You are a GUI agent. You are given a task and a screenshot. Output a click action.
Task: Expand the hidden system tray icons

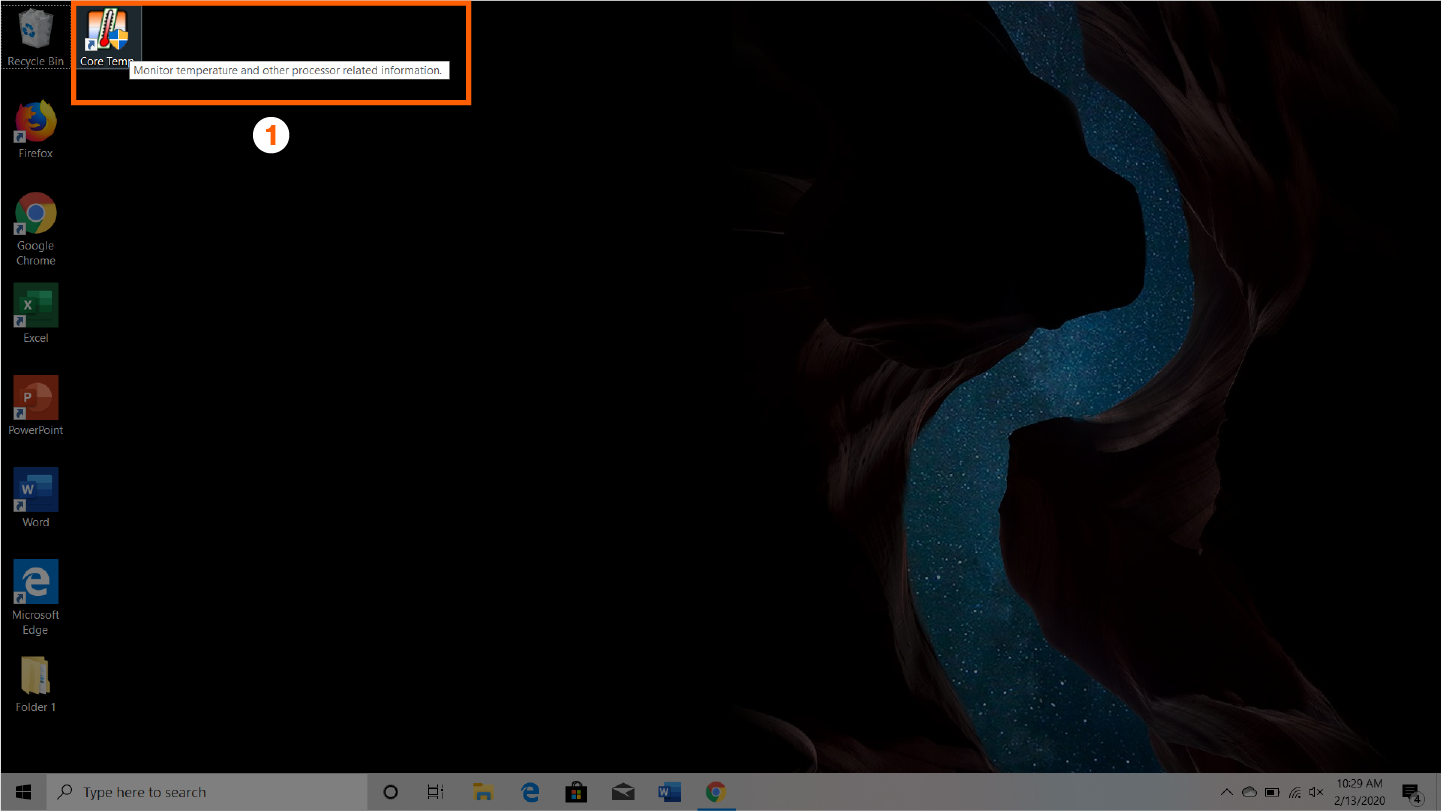pos(1227,792)
